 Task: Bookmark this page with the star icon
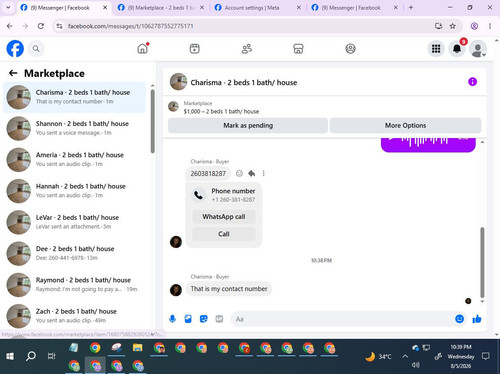[452, 26]
